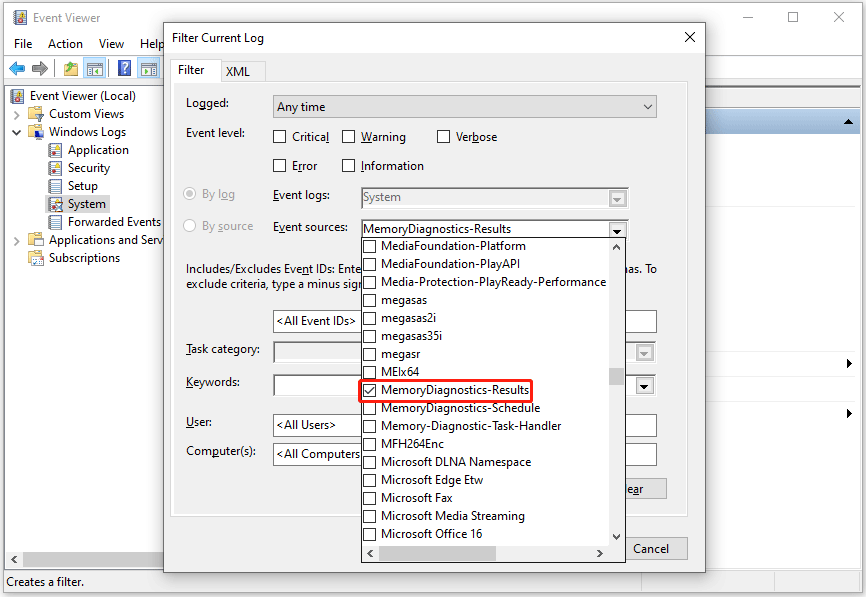The image size is (866, 597).
Task: Enable the Critical event level checkbox
Action: (279, 137)
